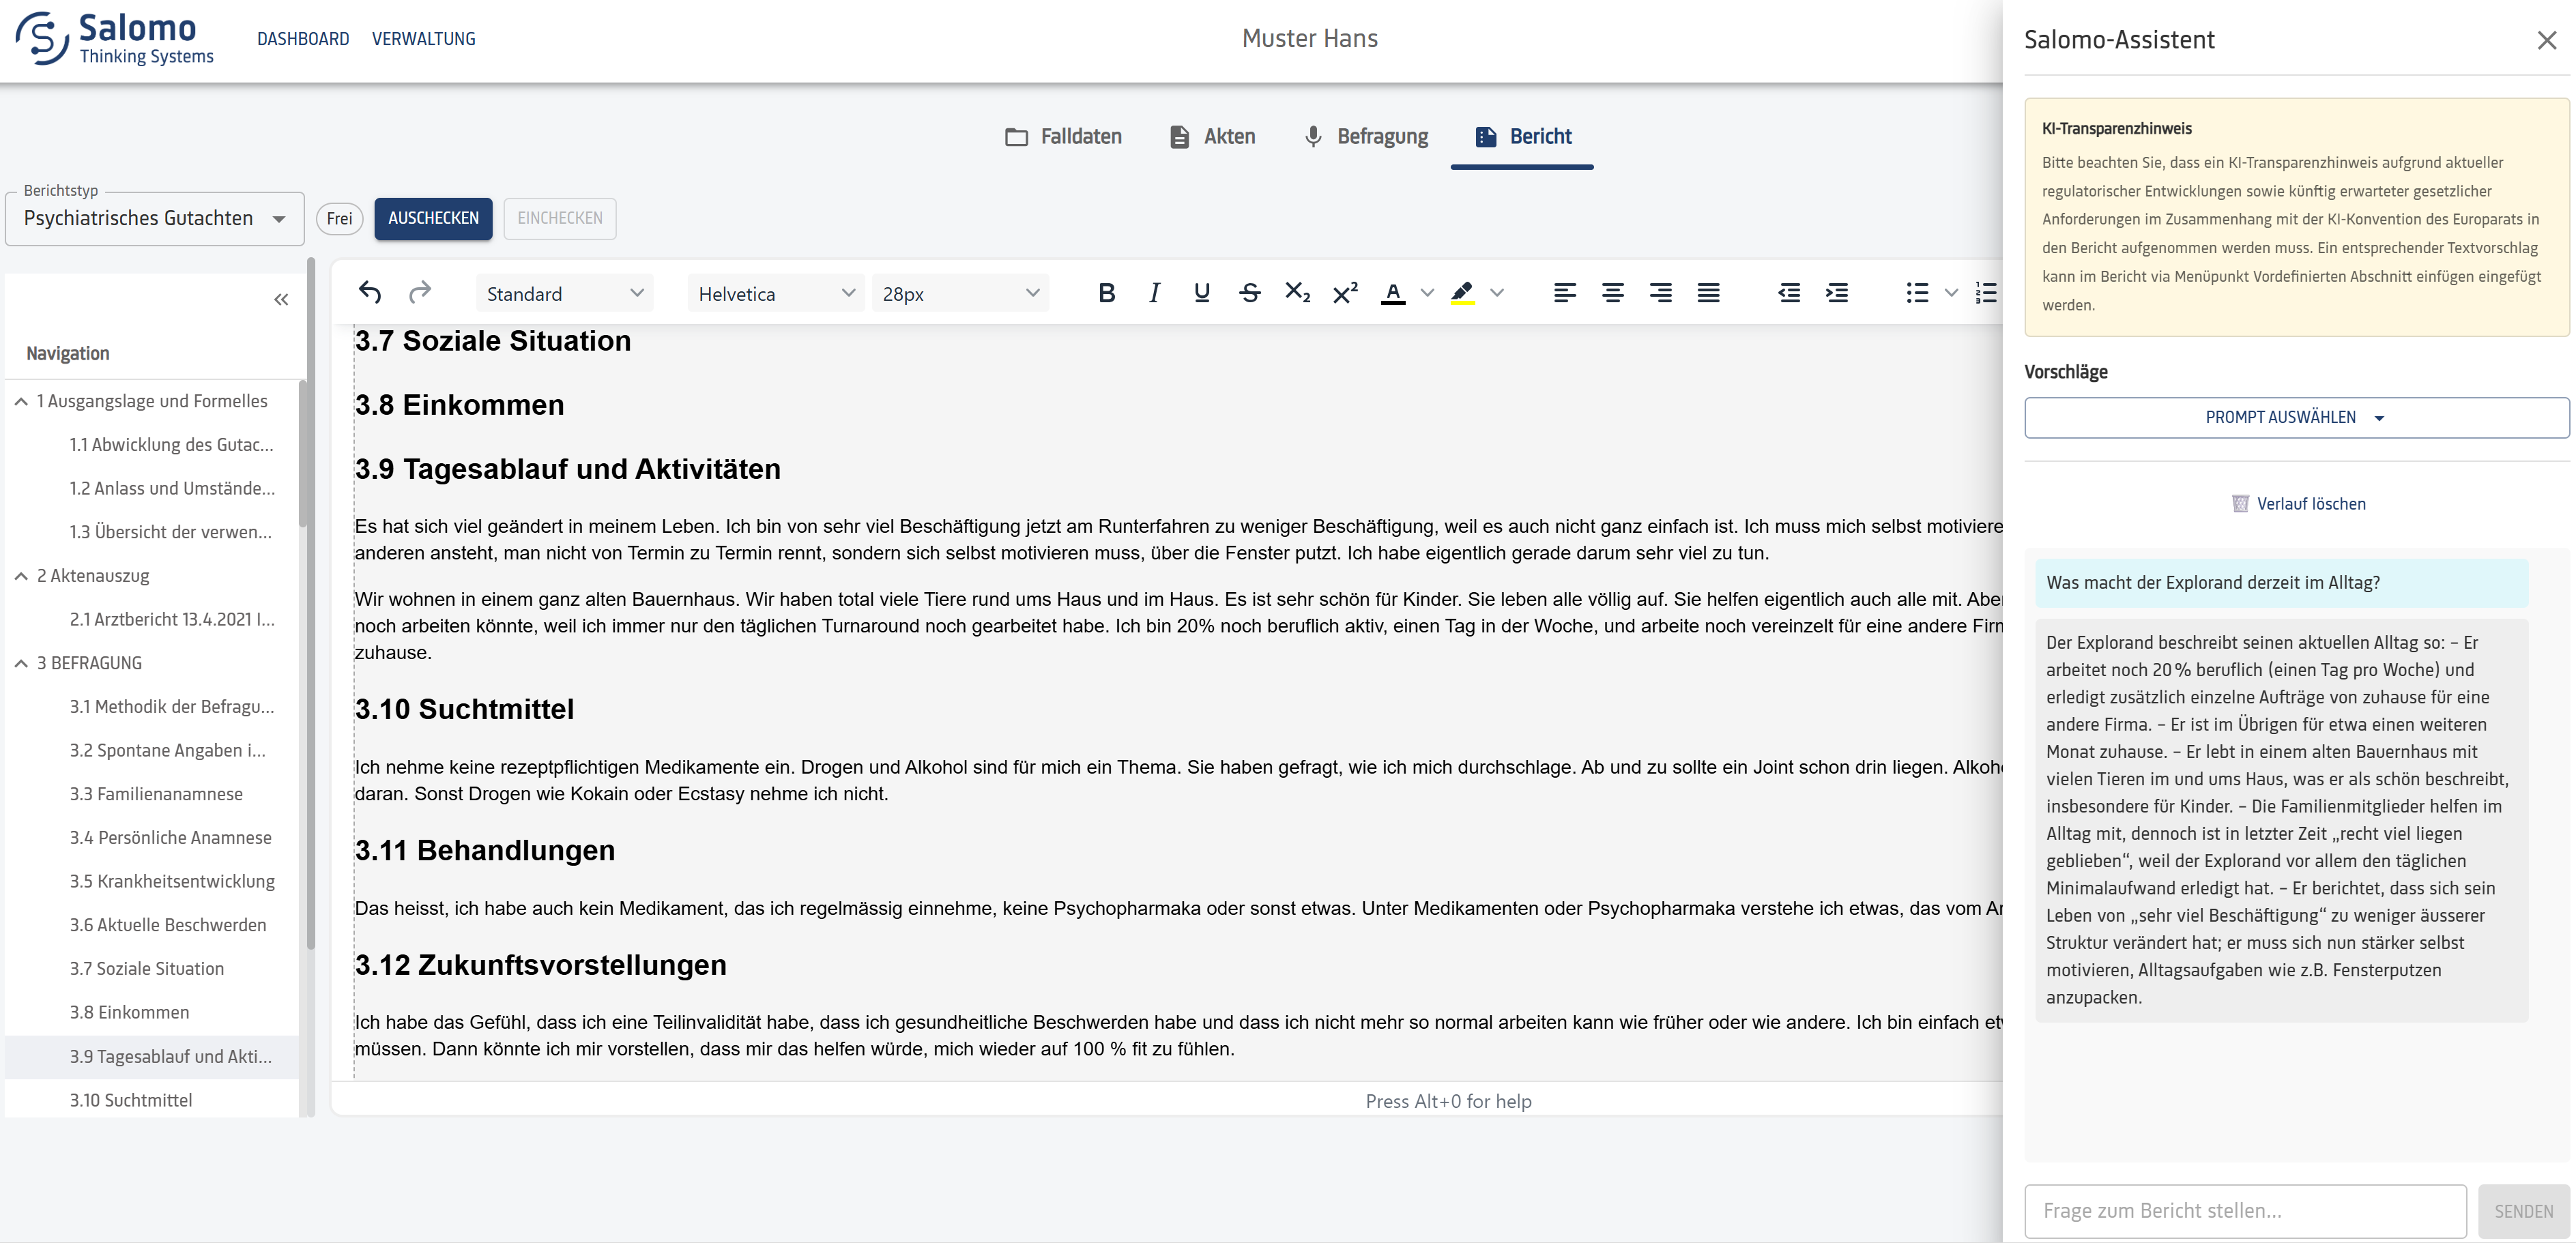
Task: Apply superscript formatting
Action: (x=1346, y=293)
